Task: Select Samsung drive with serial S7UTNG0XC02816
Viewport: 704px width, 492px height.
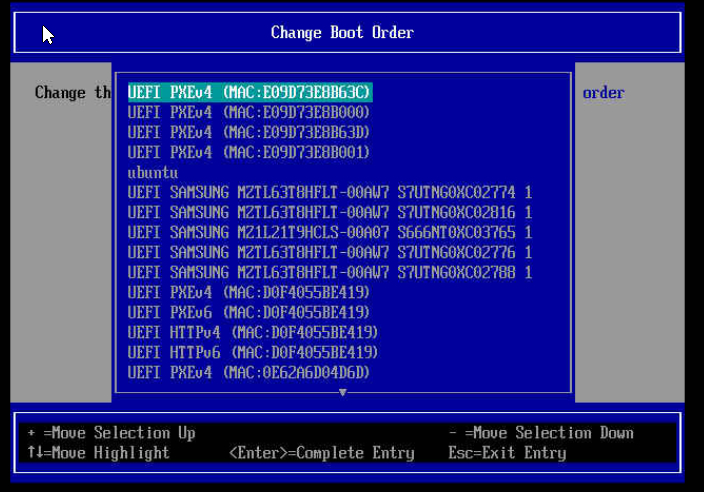Action: (330, 212)
